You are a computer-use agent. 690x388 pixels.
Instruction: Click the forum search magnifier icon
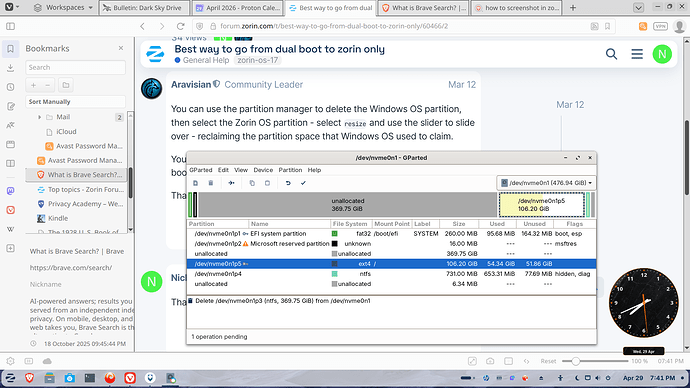611,54
